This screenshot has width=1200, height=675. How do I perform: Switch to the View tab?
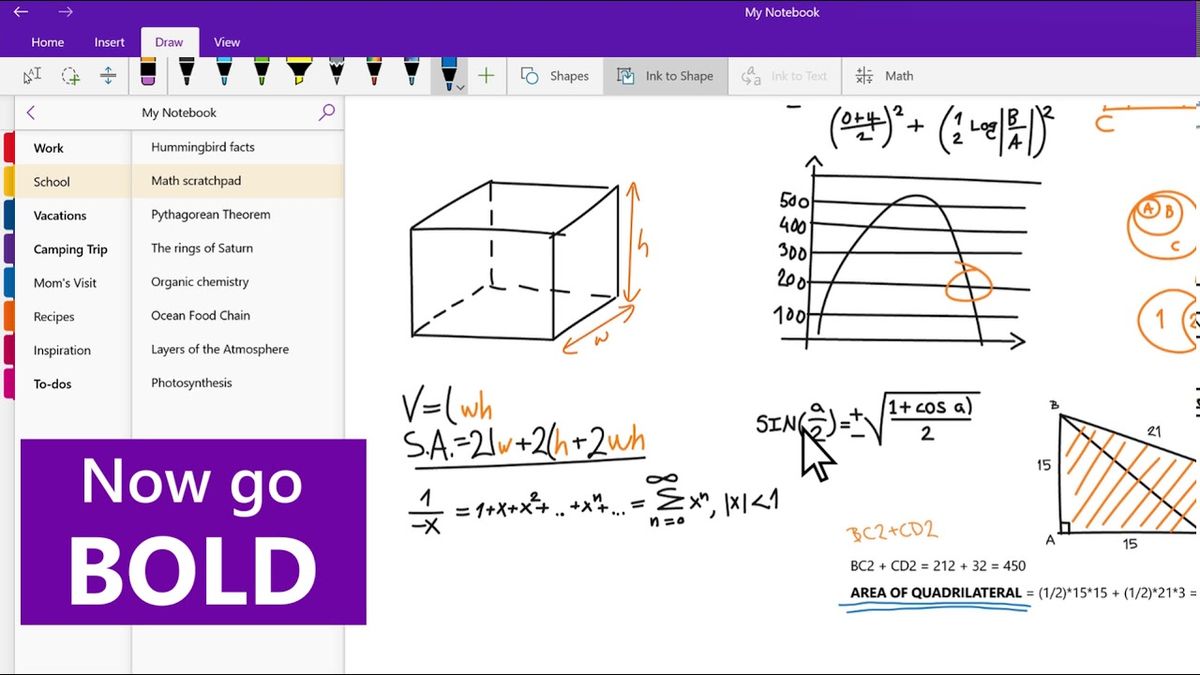point(227,42)
